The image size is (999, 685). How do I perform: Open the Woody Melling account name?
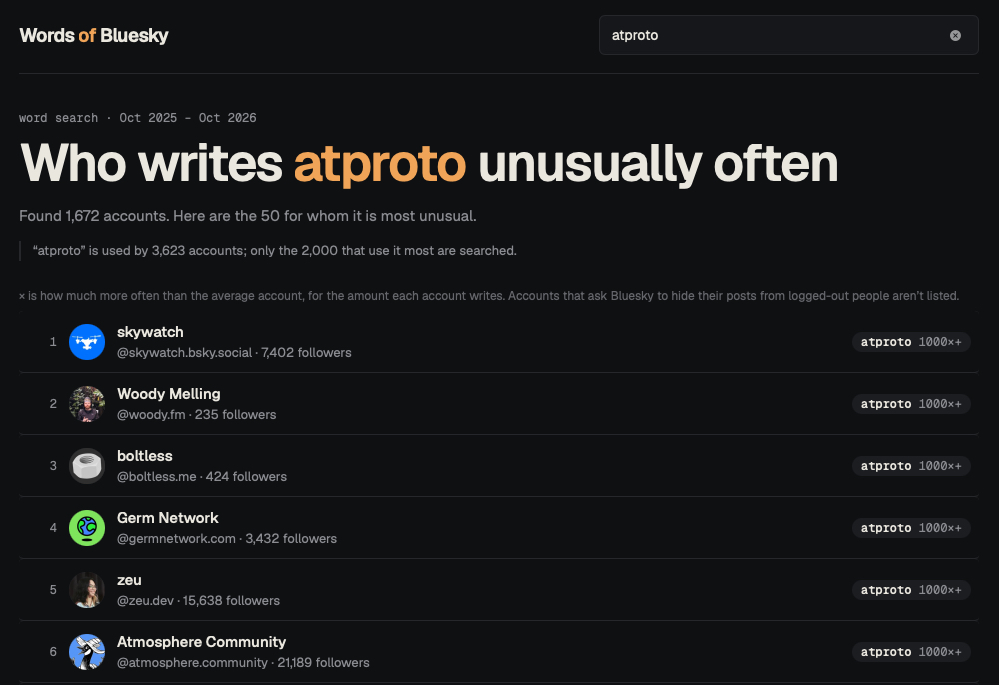pos(169,394)
